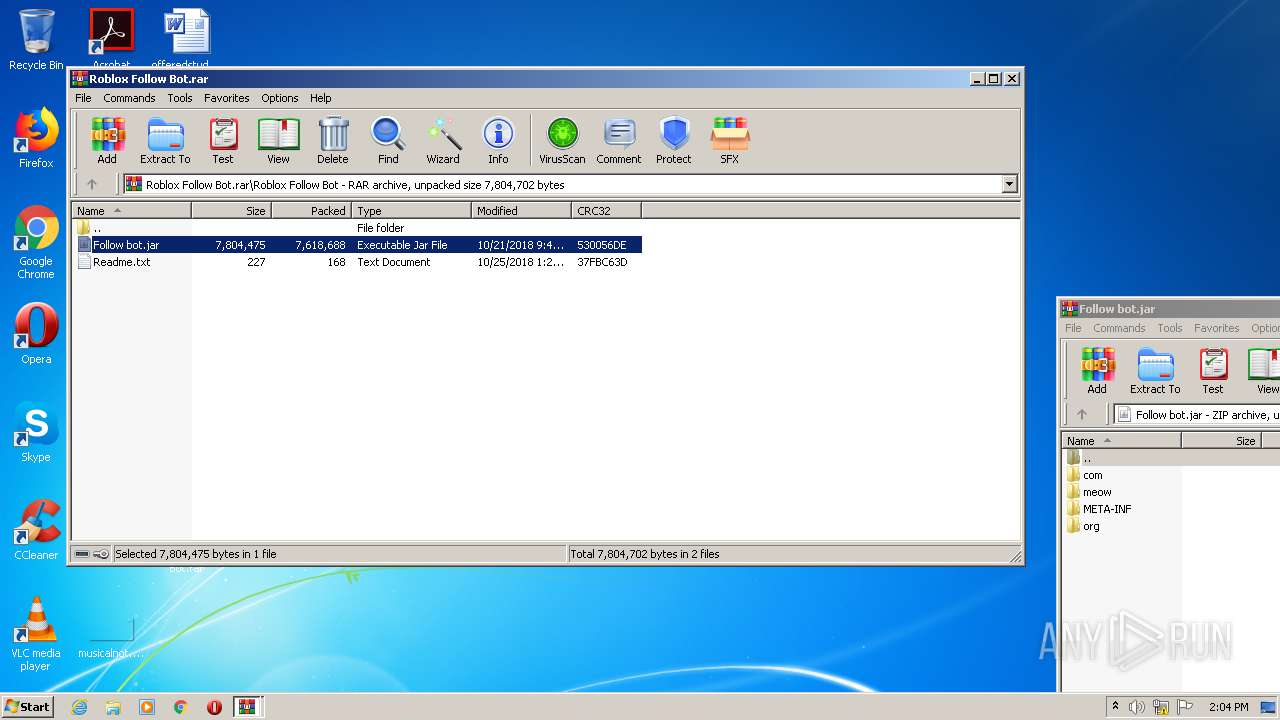Click the volume speaker tray icon
The image size is (1280, 720).
(x=1136, y=707)
